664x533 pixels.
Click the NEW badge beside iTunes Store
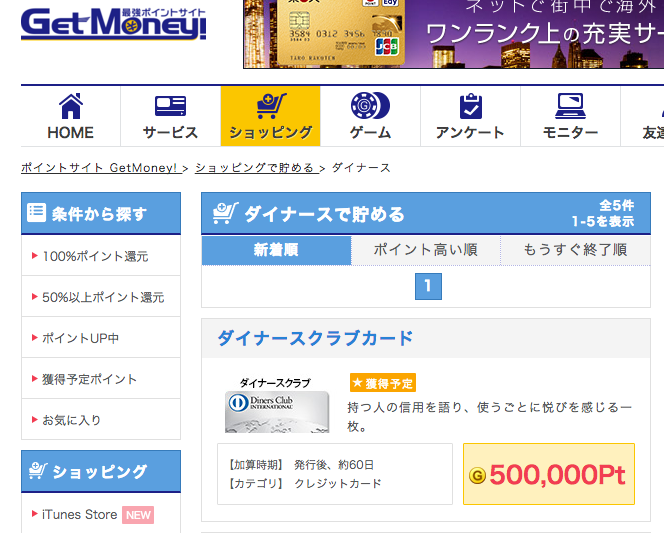click(138, 515)
